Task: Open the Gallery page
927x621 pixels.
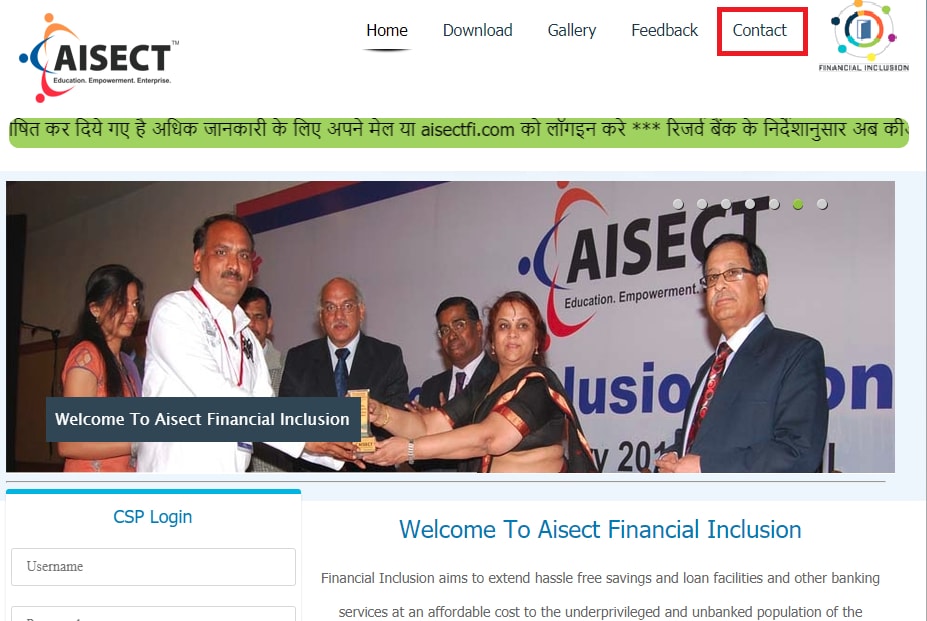Action: point(572,30)
